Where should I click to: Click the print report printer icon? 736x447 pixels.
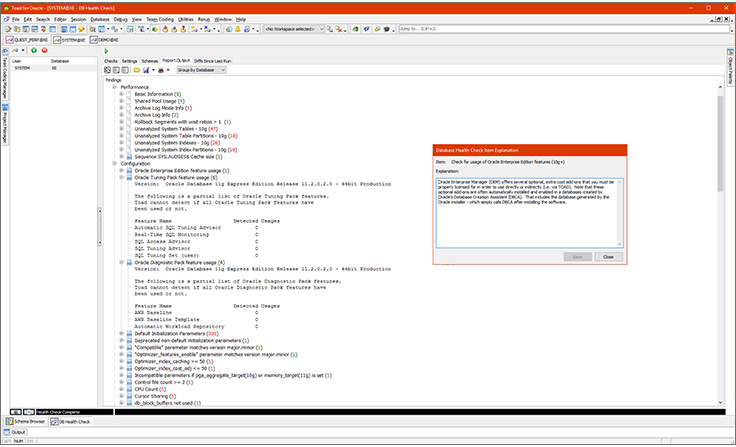(161, 70)
